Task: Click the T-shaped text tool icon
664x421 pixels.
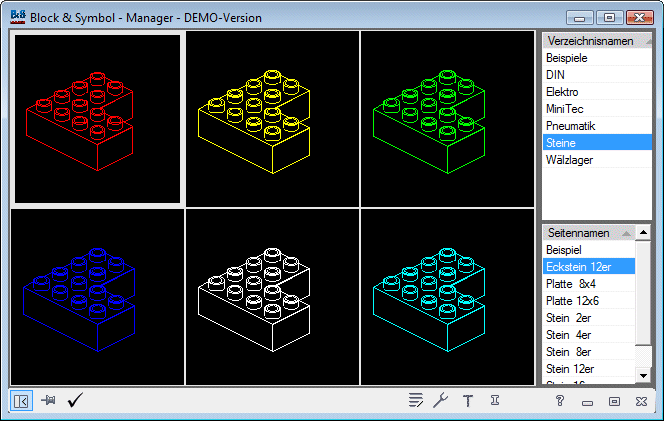Action: click(x=468, y=400)
